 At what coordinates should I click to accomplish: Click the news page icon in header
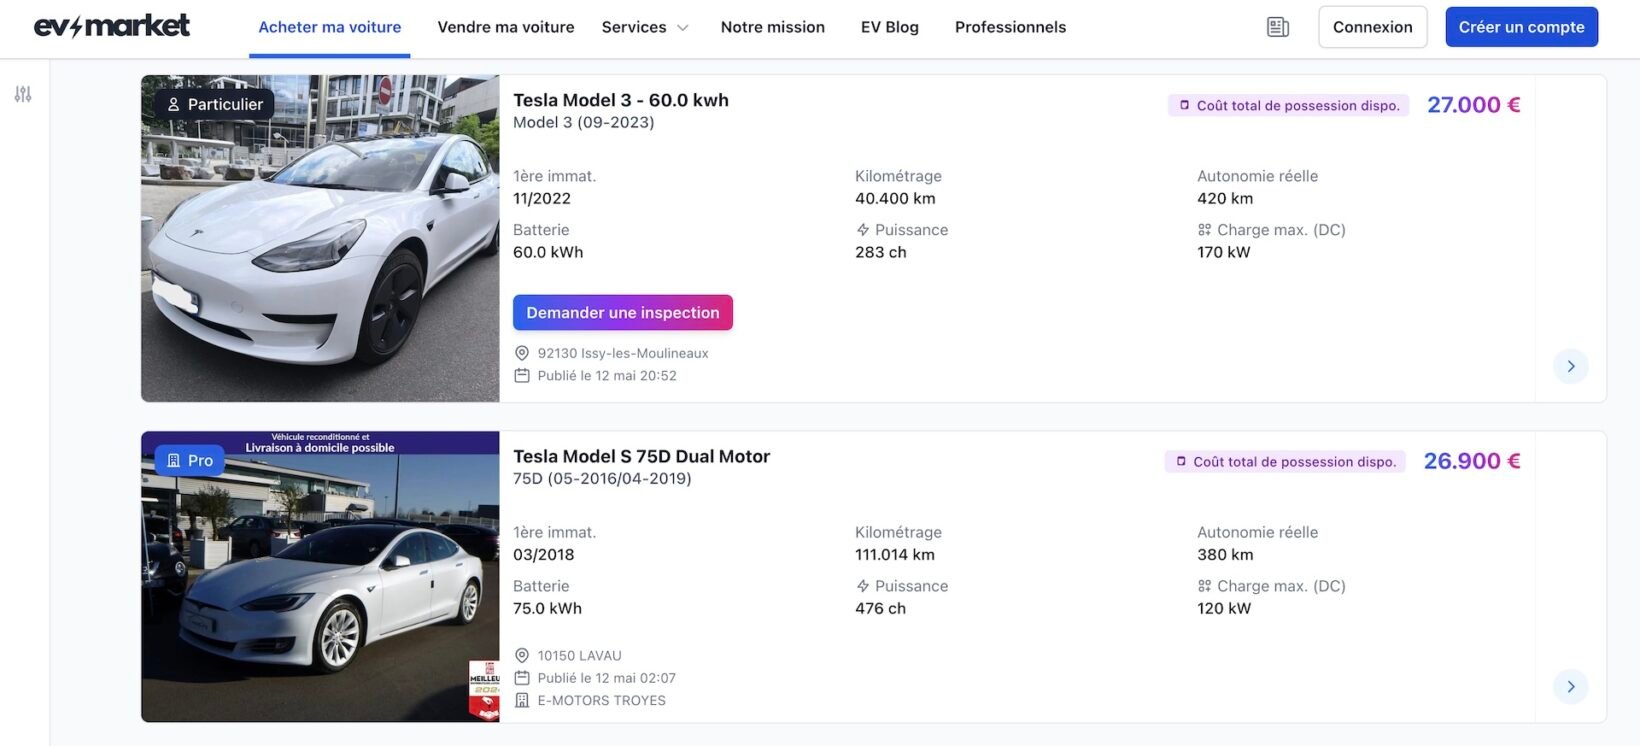point(1277,27)
